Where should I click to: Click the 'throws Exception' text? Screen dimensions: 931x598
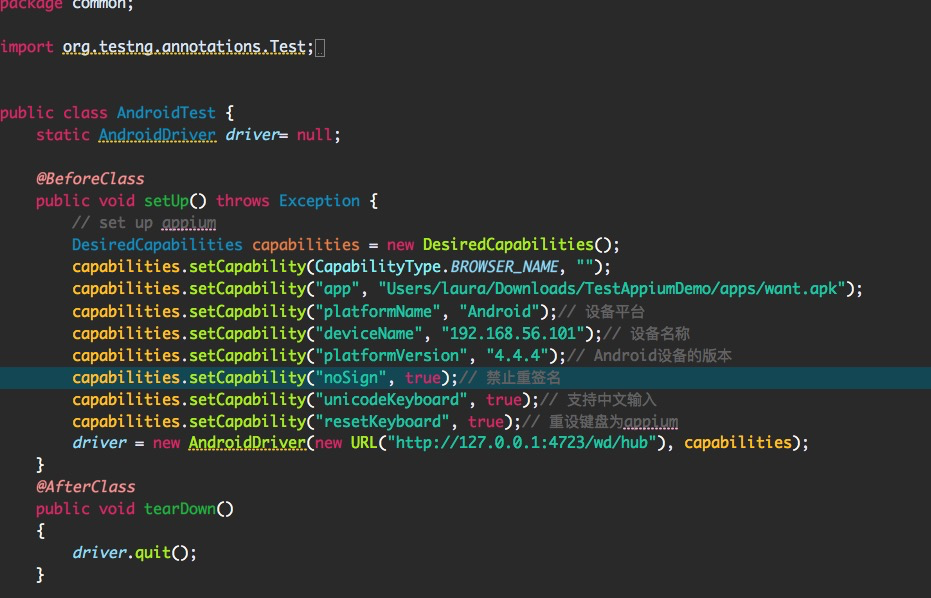(x=288, y=201)
